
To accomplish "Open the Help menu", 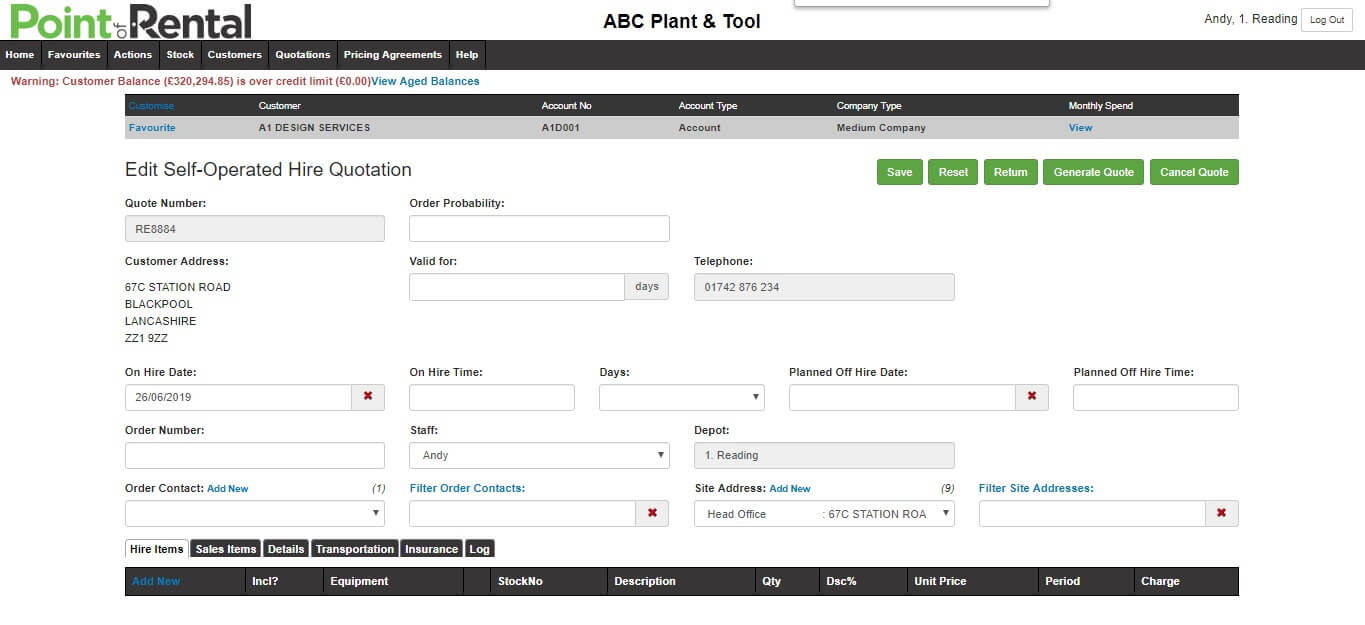I will [x=467, y=55].
